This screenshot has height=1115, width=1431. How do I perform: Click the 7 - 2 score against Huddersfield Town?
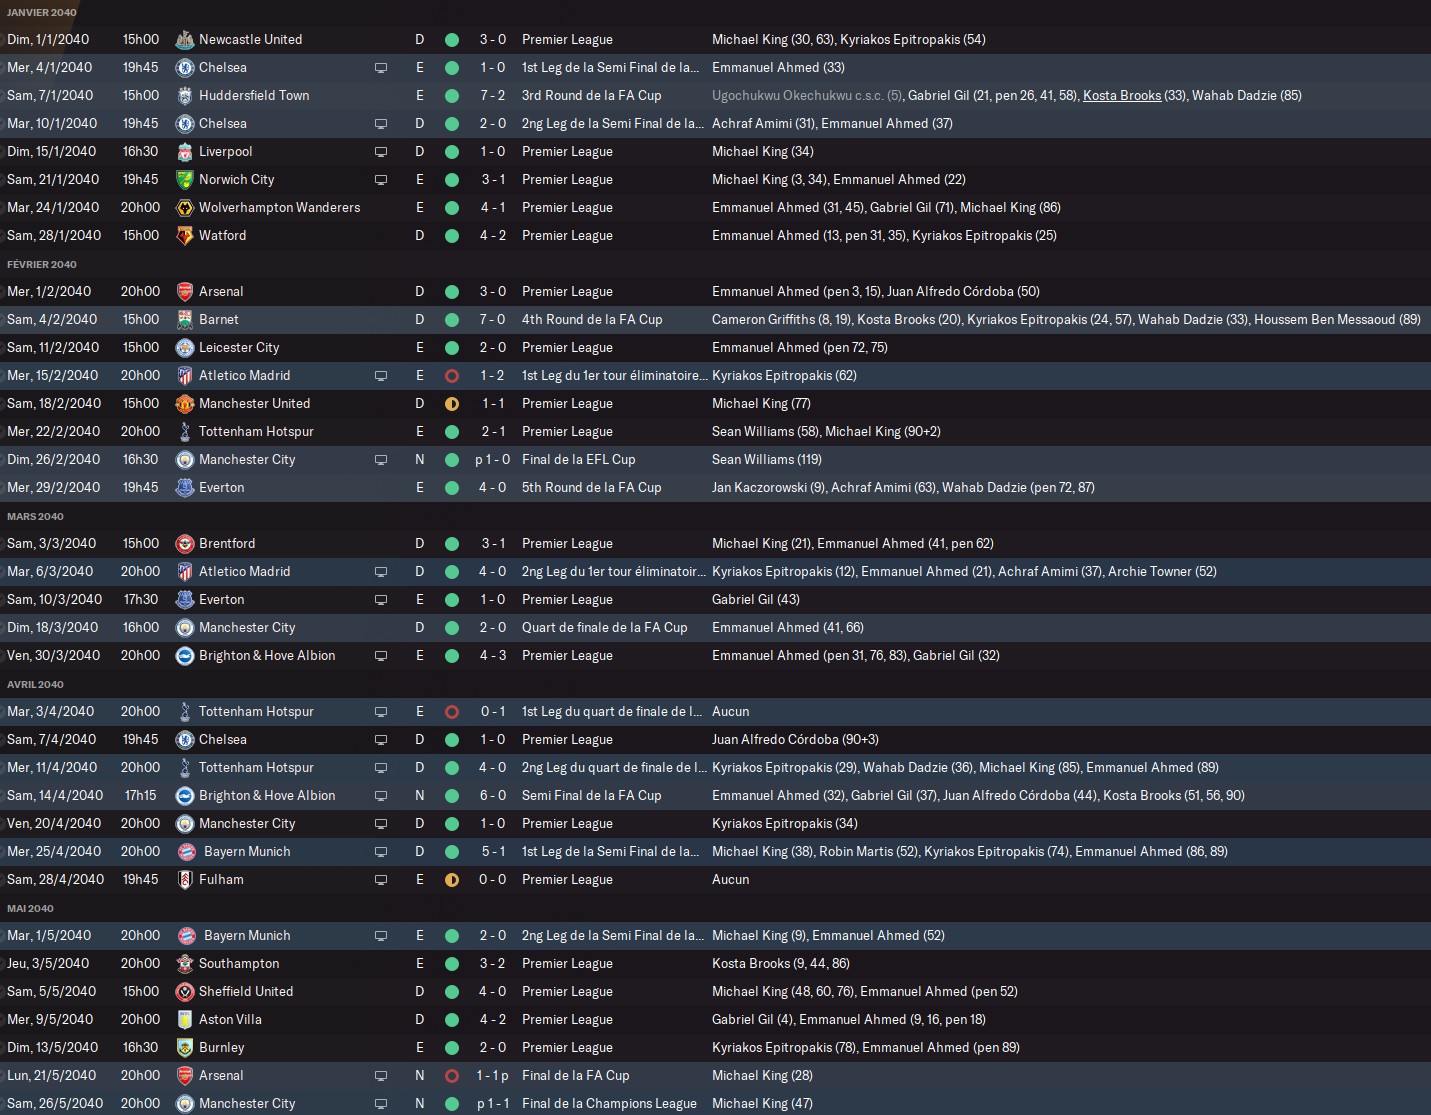(x=492, y=96)
